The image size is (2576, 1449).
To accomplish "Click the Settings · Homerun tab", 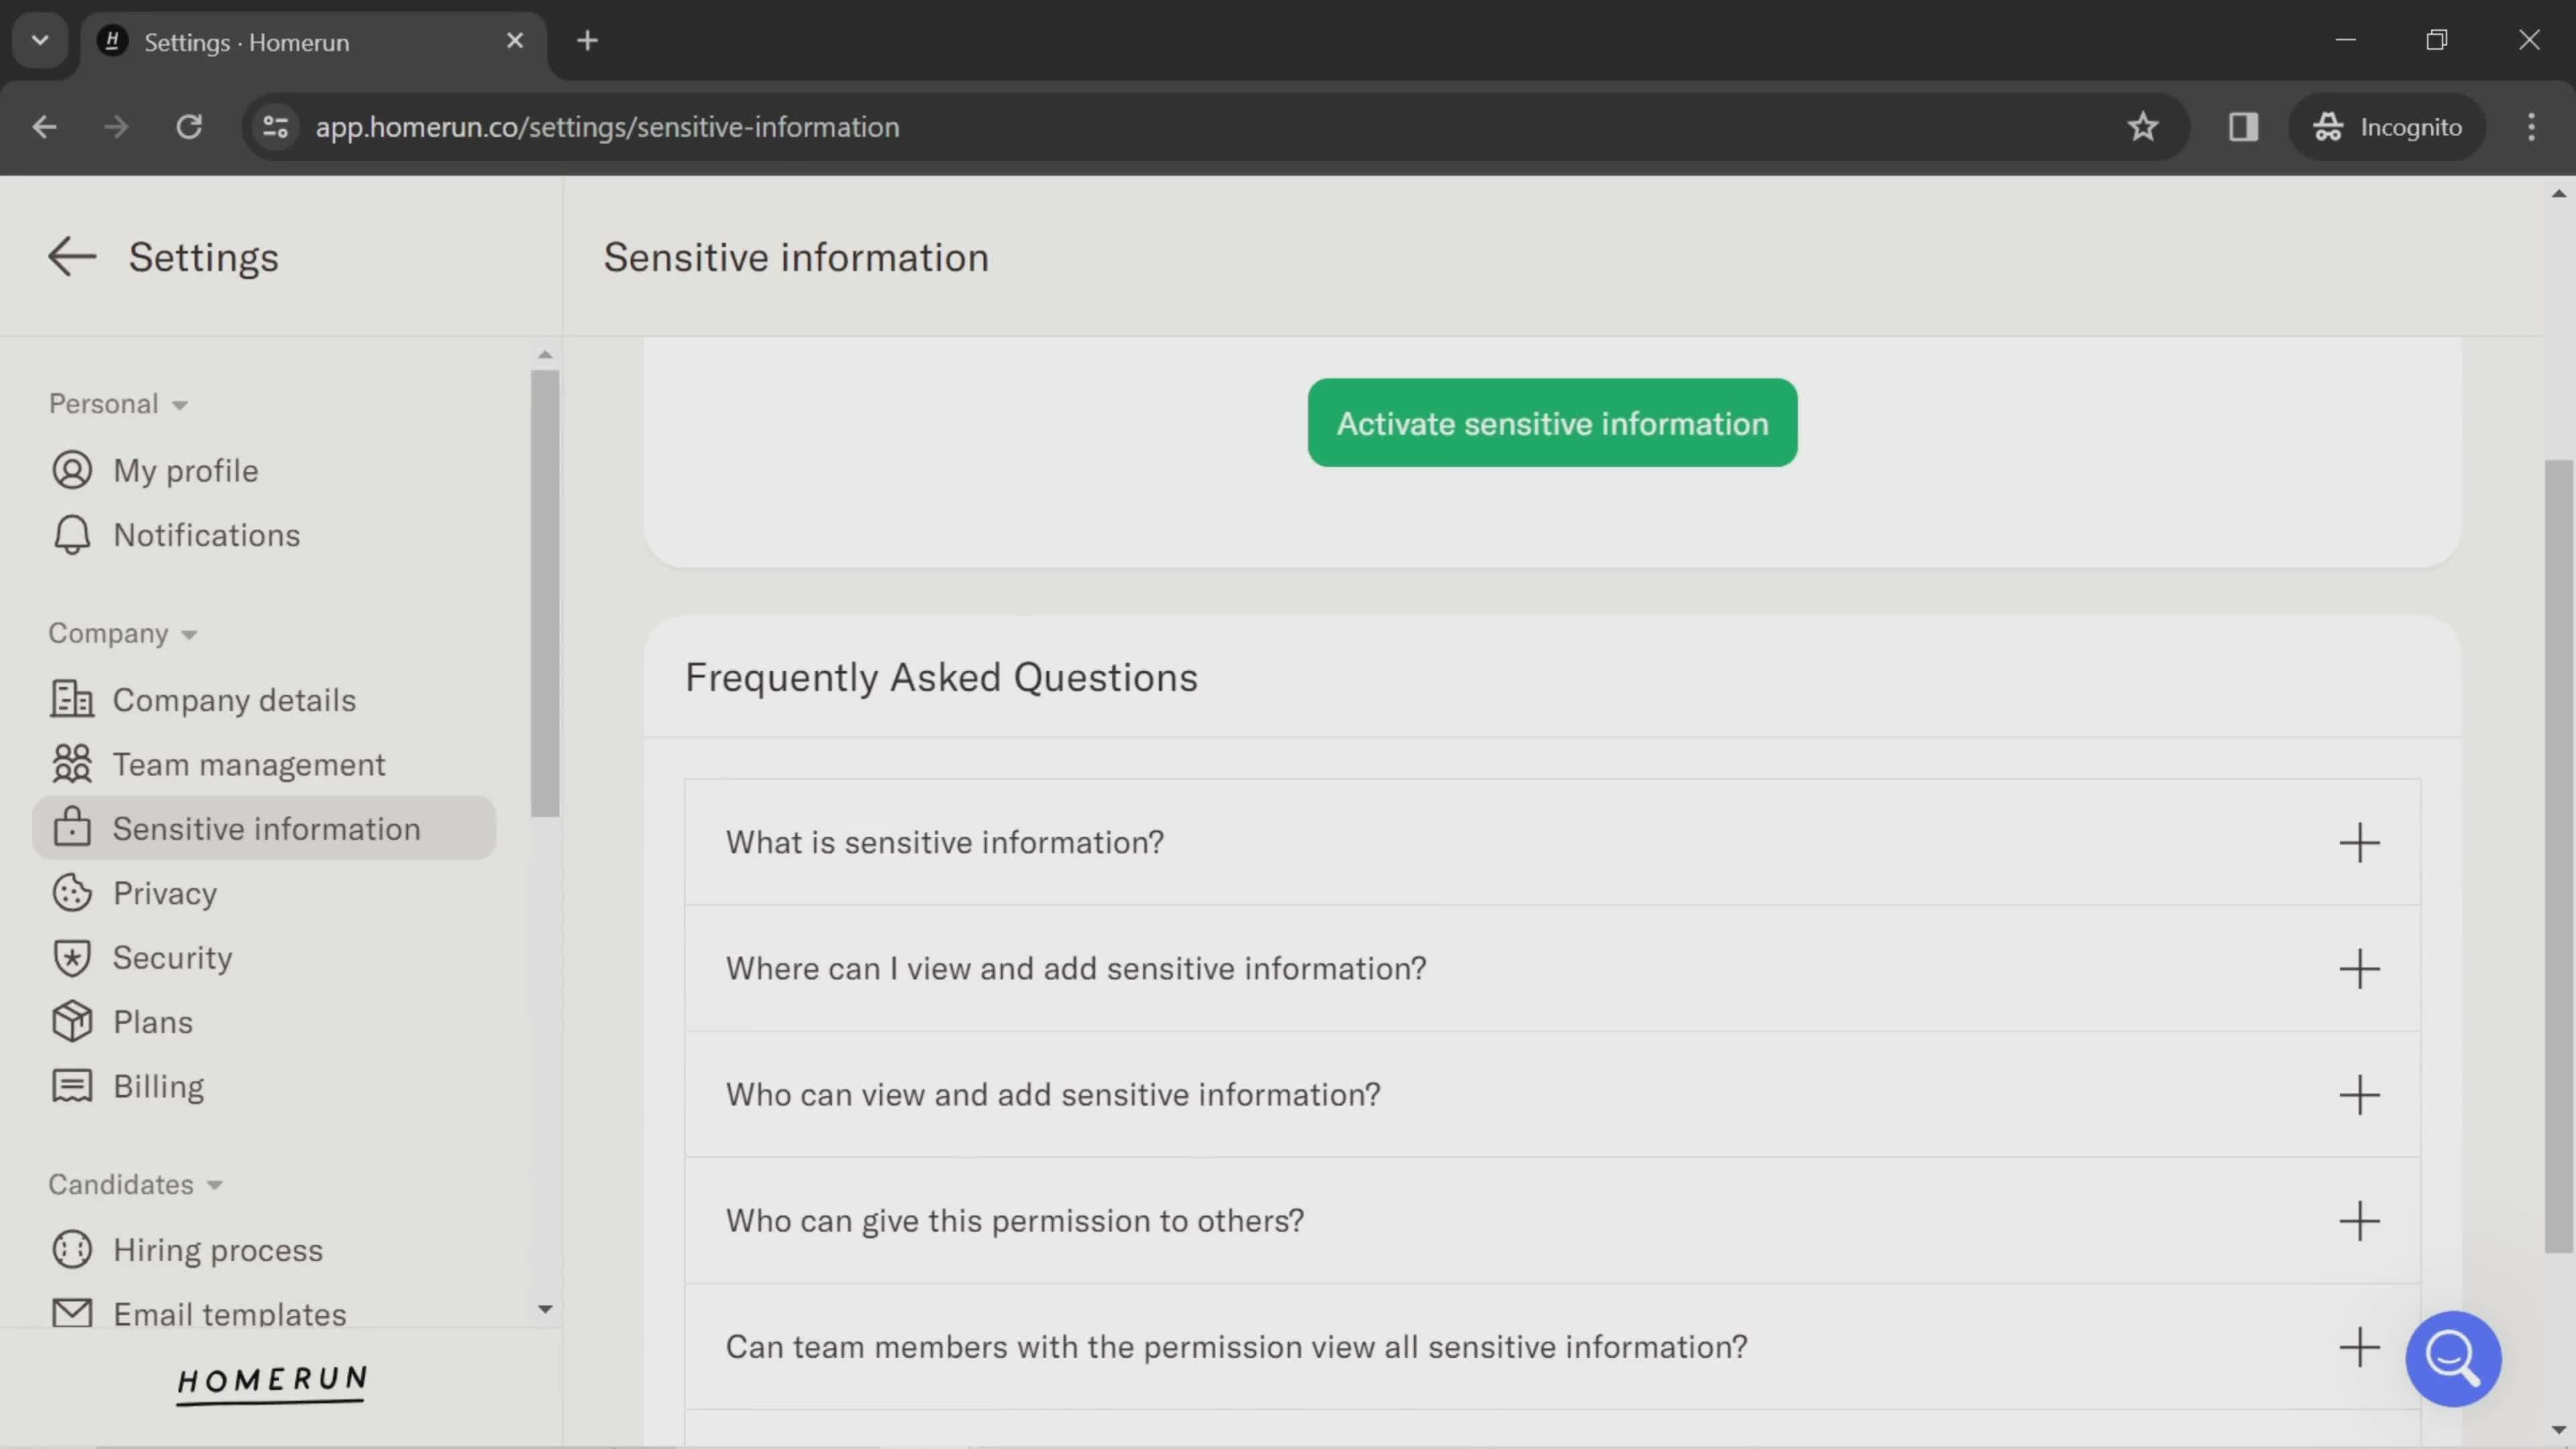I will [x=314, y=41].
